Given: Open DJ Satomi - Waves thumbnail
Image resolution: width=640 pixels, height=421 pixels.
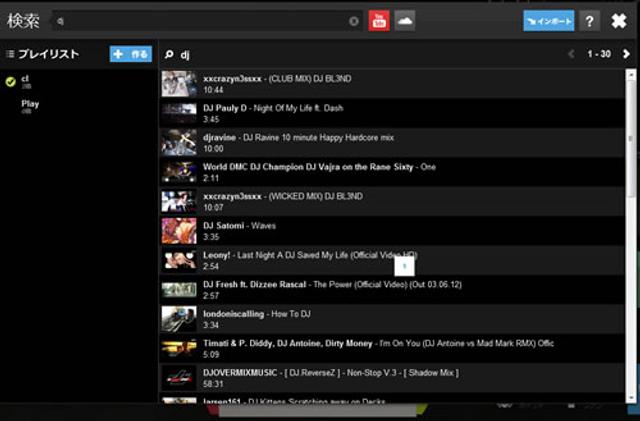Looking at the screenshot, I should coord(179,231).
